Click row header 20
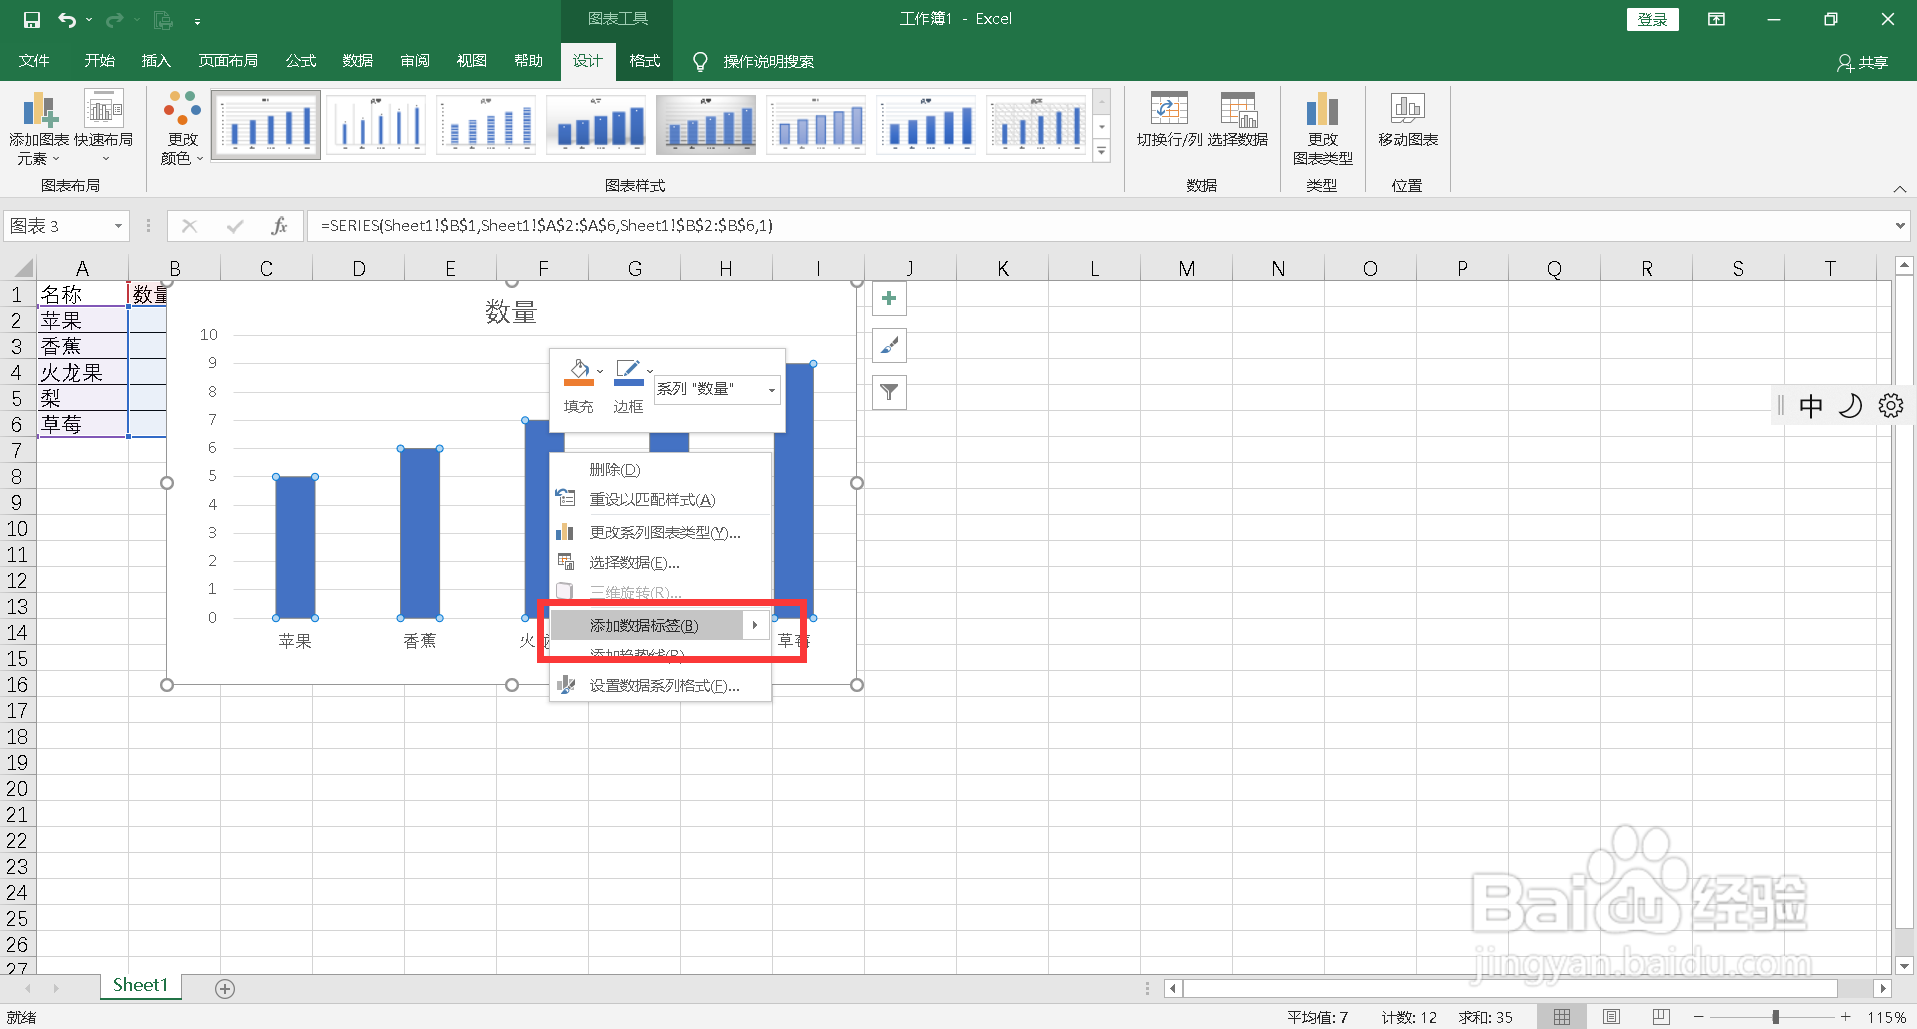 click(x=17, y=788)
